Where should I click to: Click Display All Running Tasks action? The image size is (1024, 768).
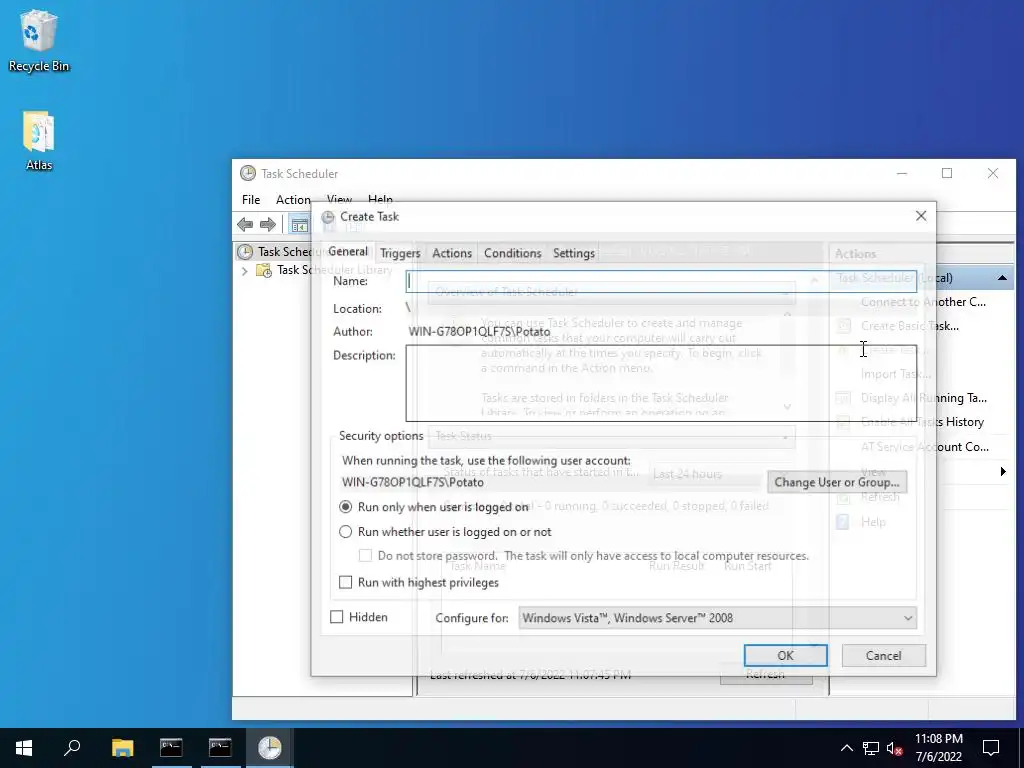[923, 398]
